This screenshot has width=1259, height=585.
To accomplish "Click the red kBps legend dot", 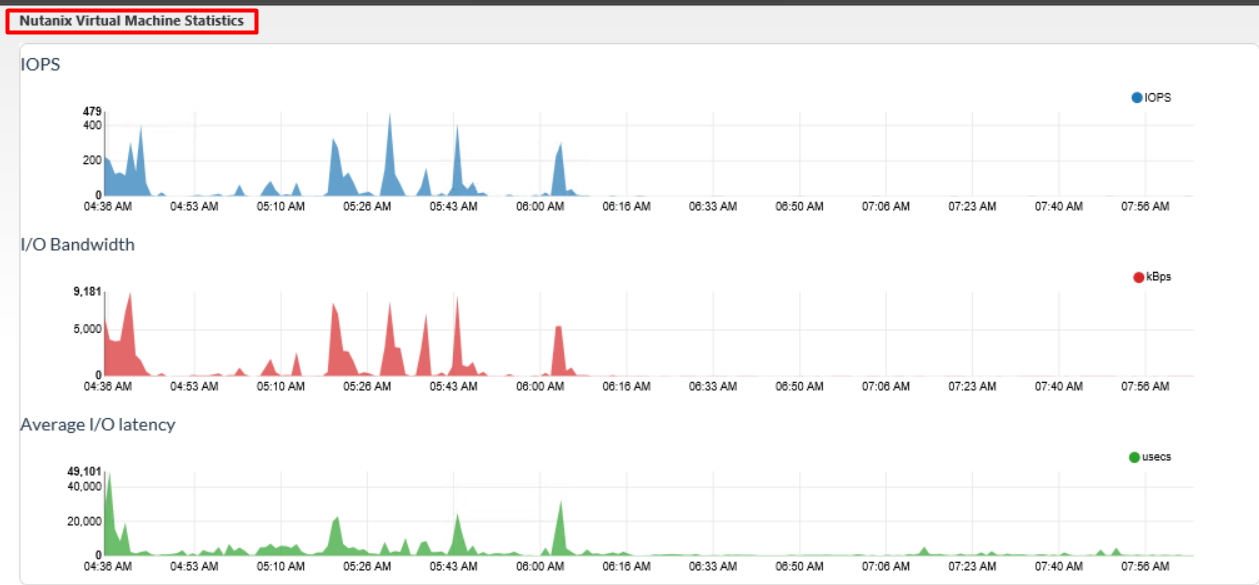I will coord(1138,277).
